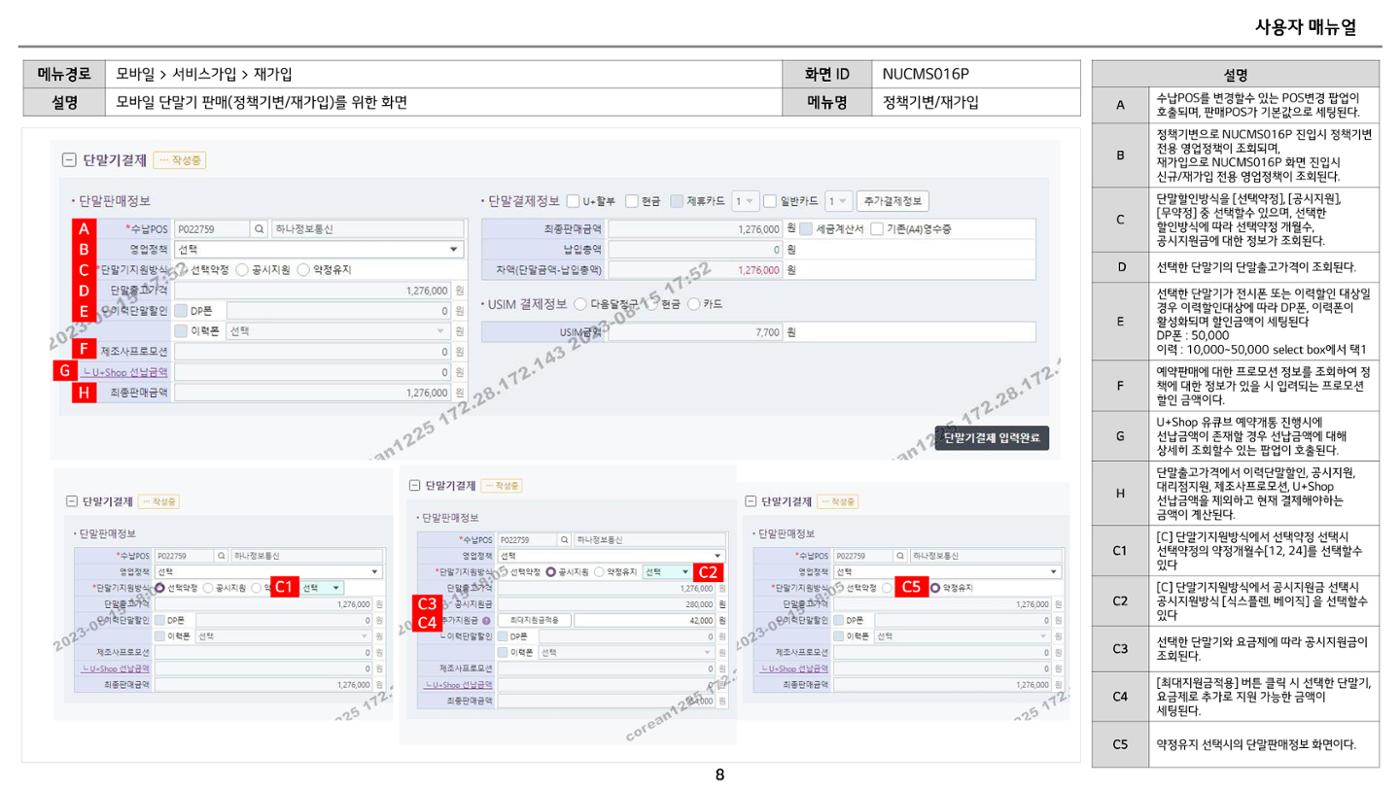
Task: Click 수납POS search icon where 공시지원 is selected
Action: pyautogui.click(x=565, y=539)
